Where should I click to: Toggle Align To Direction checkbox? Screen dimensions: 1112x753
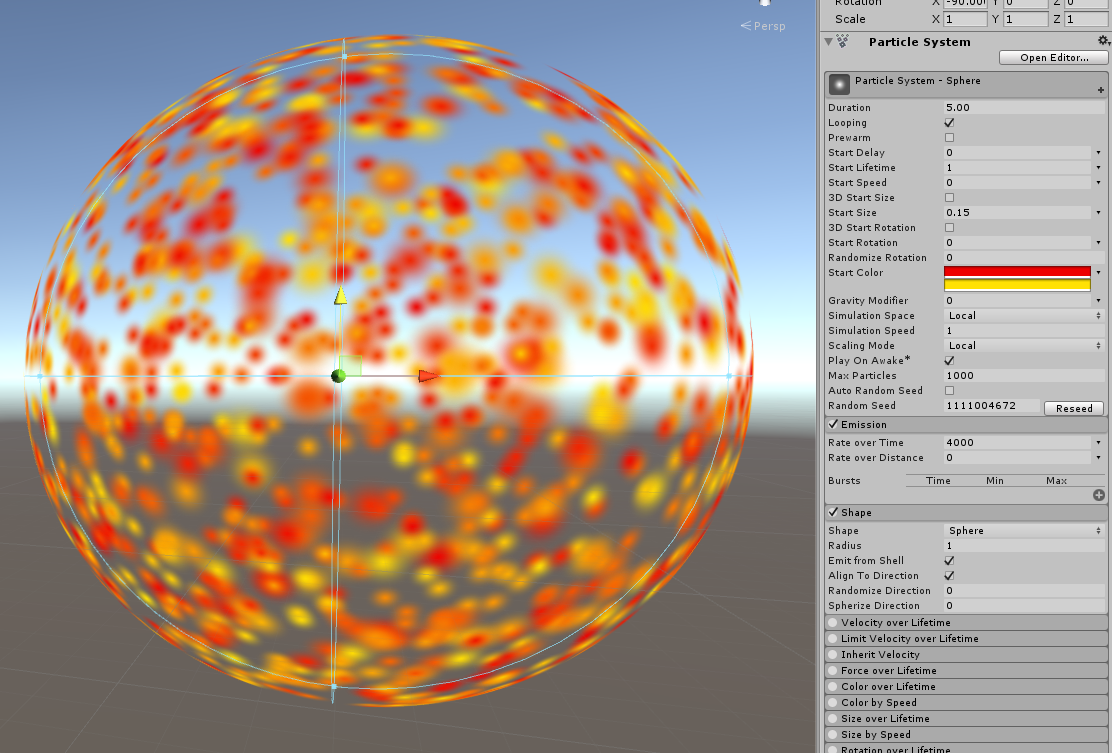pyautogui.click(x=950, y=576)
